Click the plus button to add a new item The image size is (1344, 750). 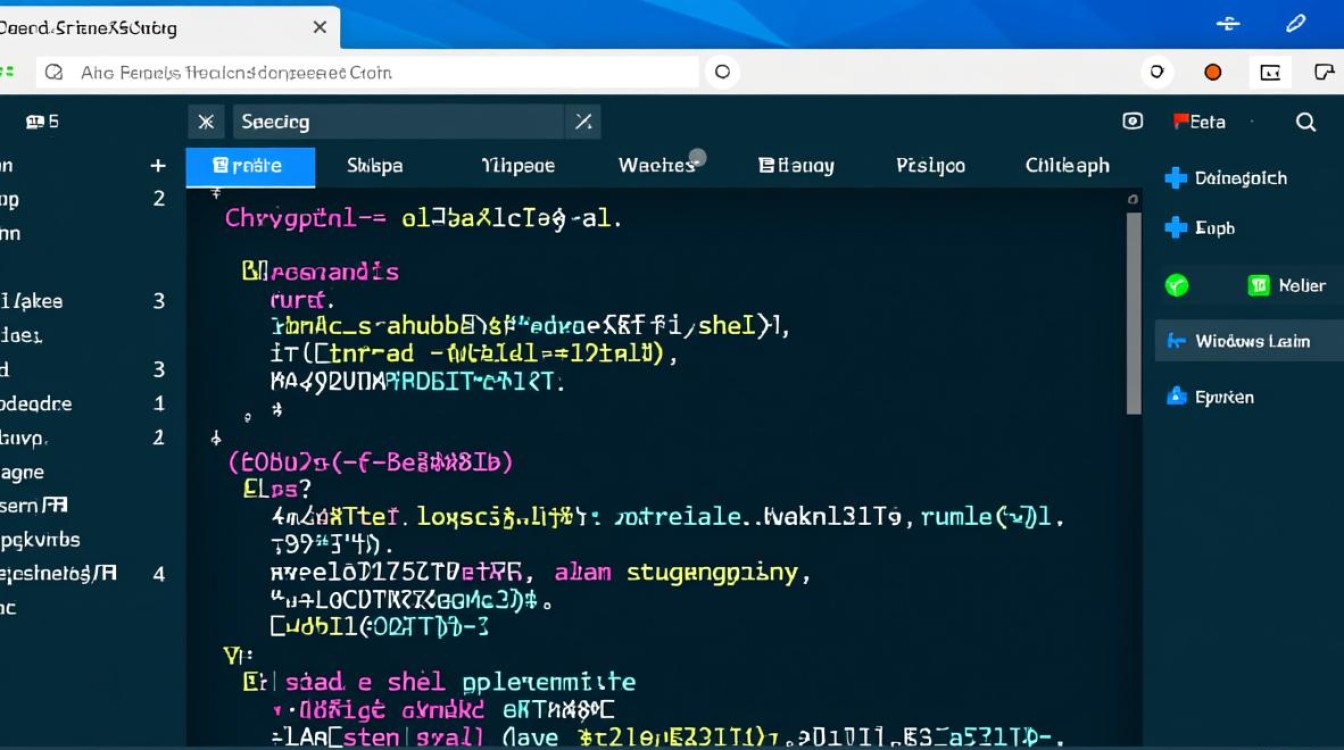point(158,165)
